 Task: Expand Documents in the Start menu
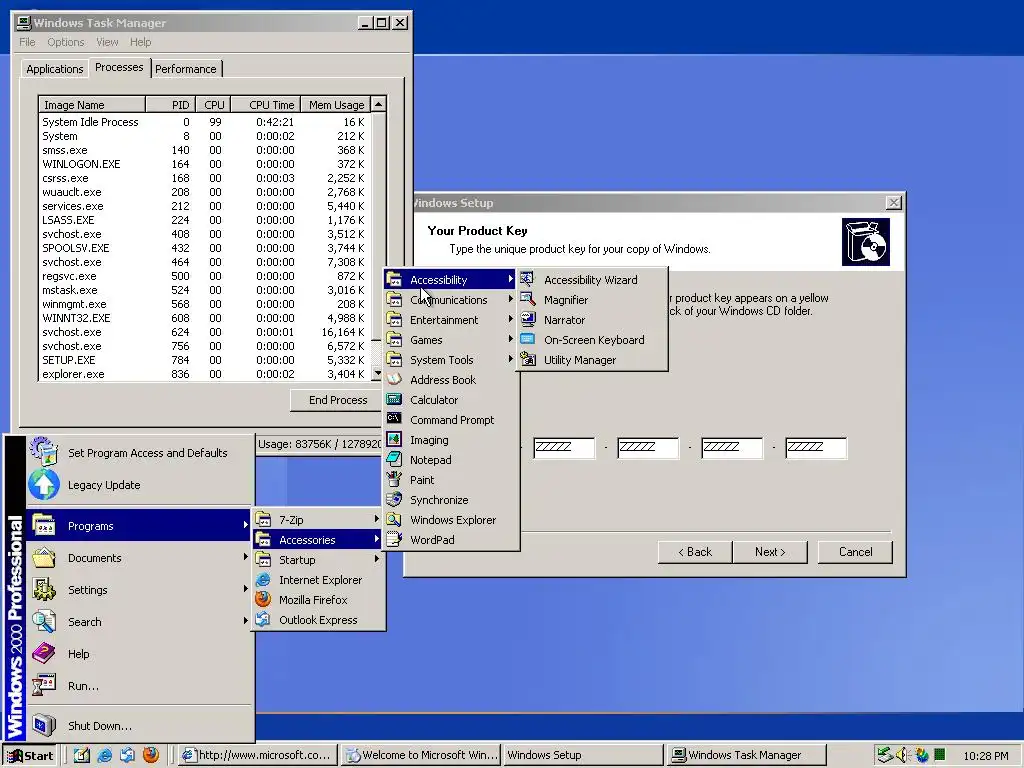pyautogui.click(x=139, y=558)
